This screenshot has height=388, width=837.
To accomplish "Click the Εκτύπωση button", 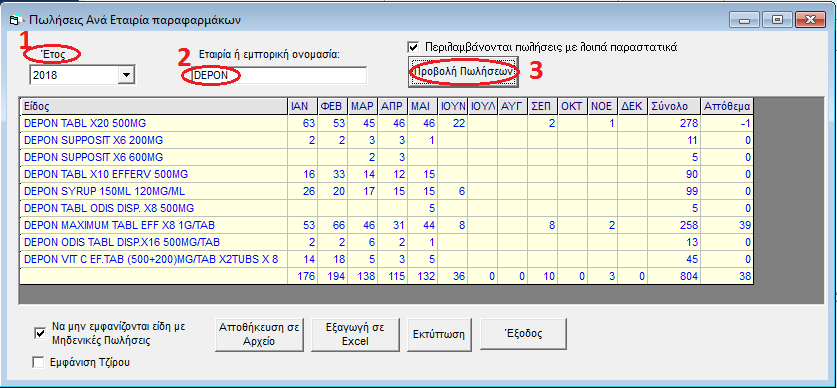I will [439, 335].
